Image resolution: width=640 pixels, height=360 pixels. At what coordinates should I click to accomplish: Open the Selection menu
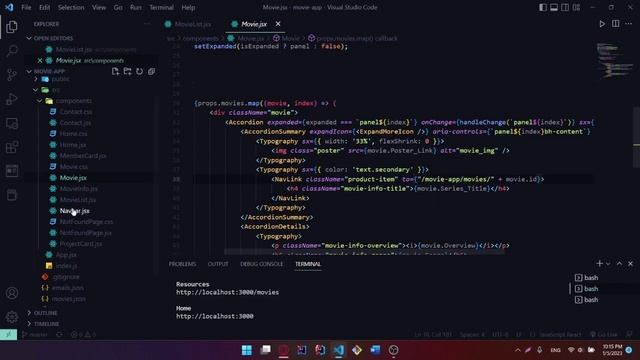71,7
